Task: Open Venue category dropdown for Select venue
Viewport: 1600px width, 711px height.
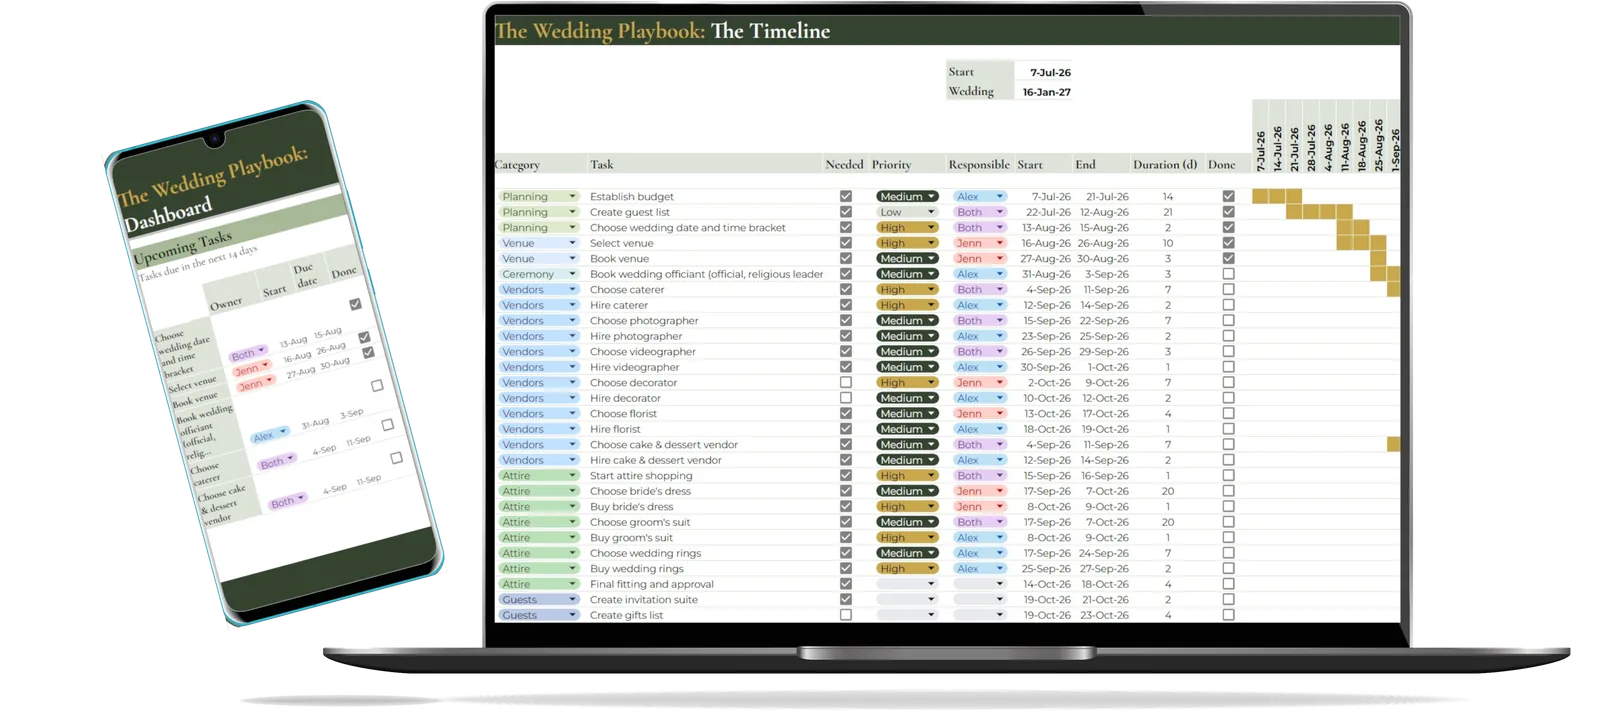Action: tap(539, 243)
